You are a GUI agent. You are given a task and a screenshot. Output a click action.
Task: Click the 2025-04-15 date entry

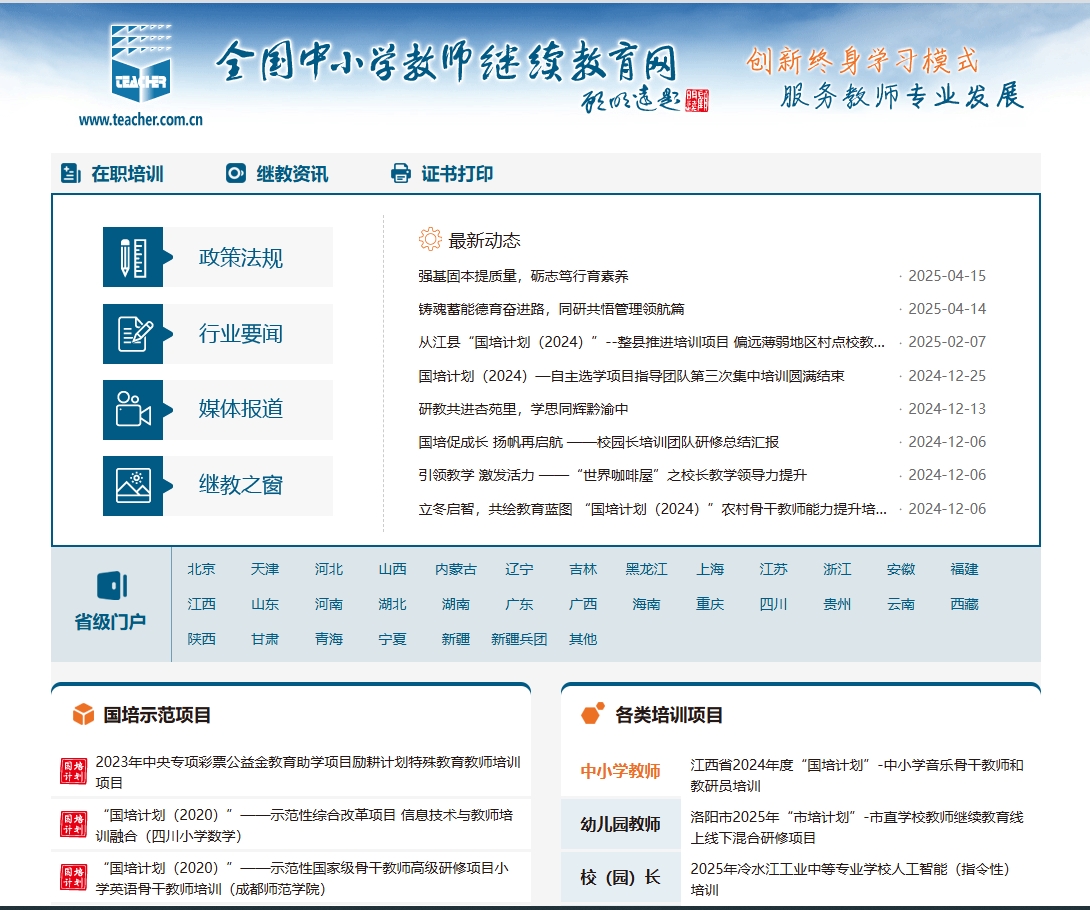(x=947, y=276)
